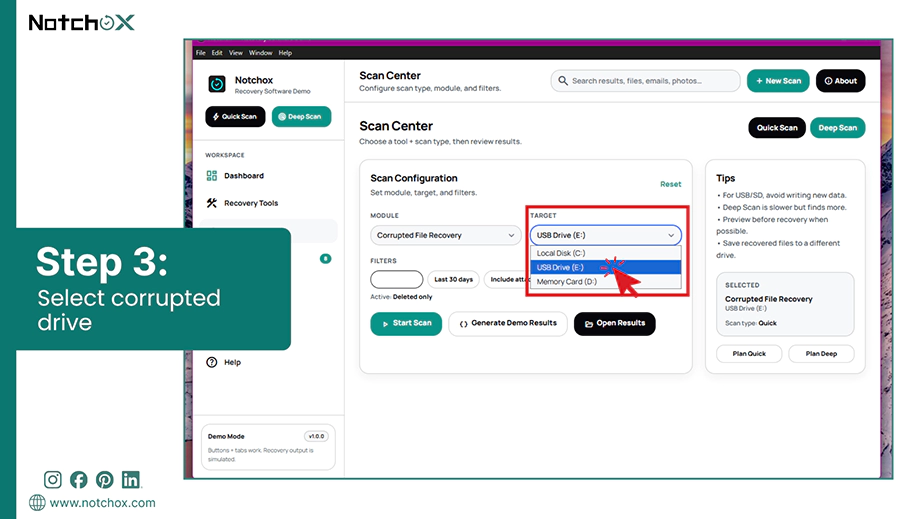Expand the Module dropdown Corrupted File Recovery
Viewport: 922px width, 519px height.
[x=446, y=235]
